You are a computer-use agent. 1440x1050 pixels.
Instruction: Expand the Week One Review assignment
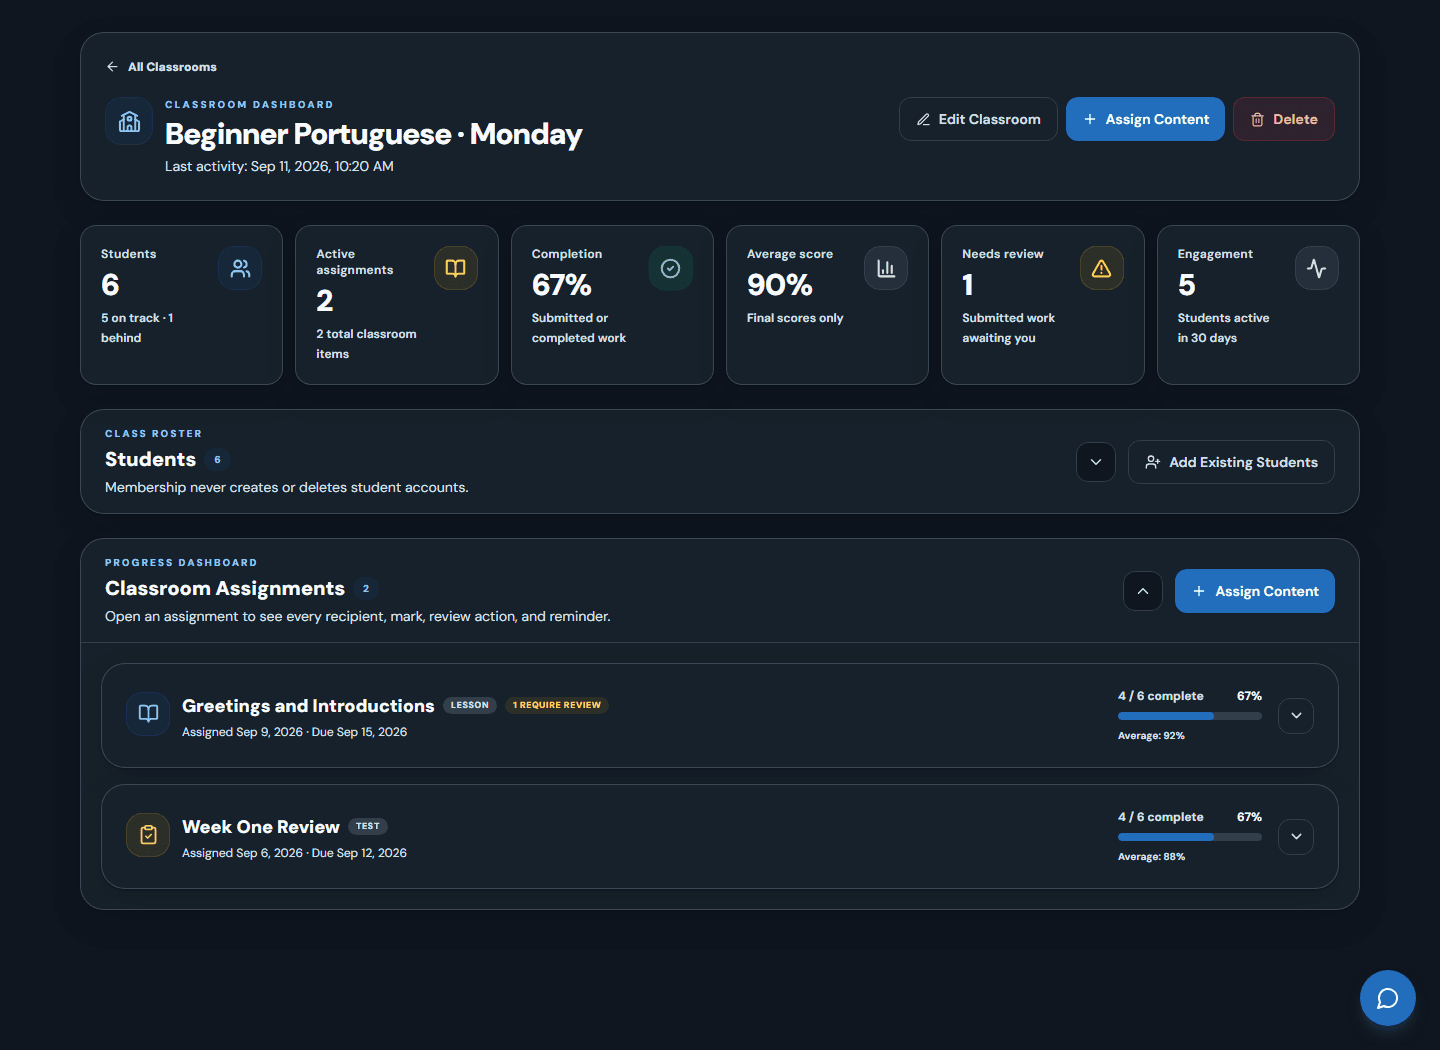coord(1296,837)
